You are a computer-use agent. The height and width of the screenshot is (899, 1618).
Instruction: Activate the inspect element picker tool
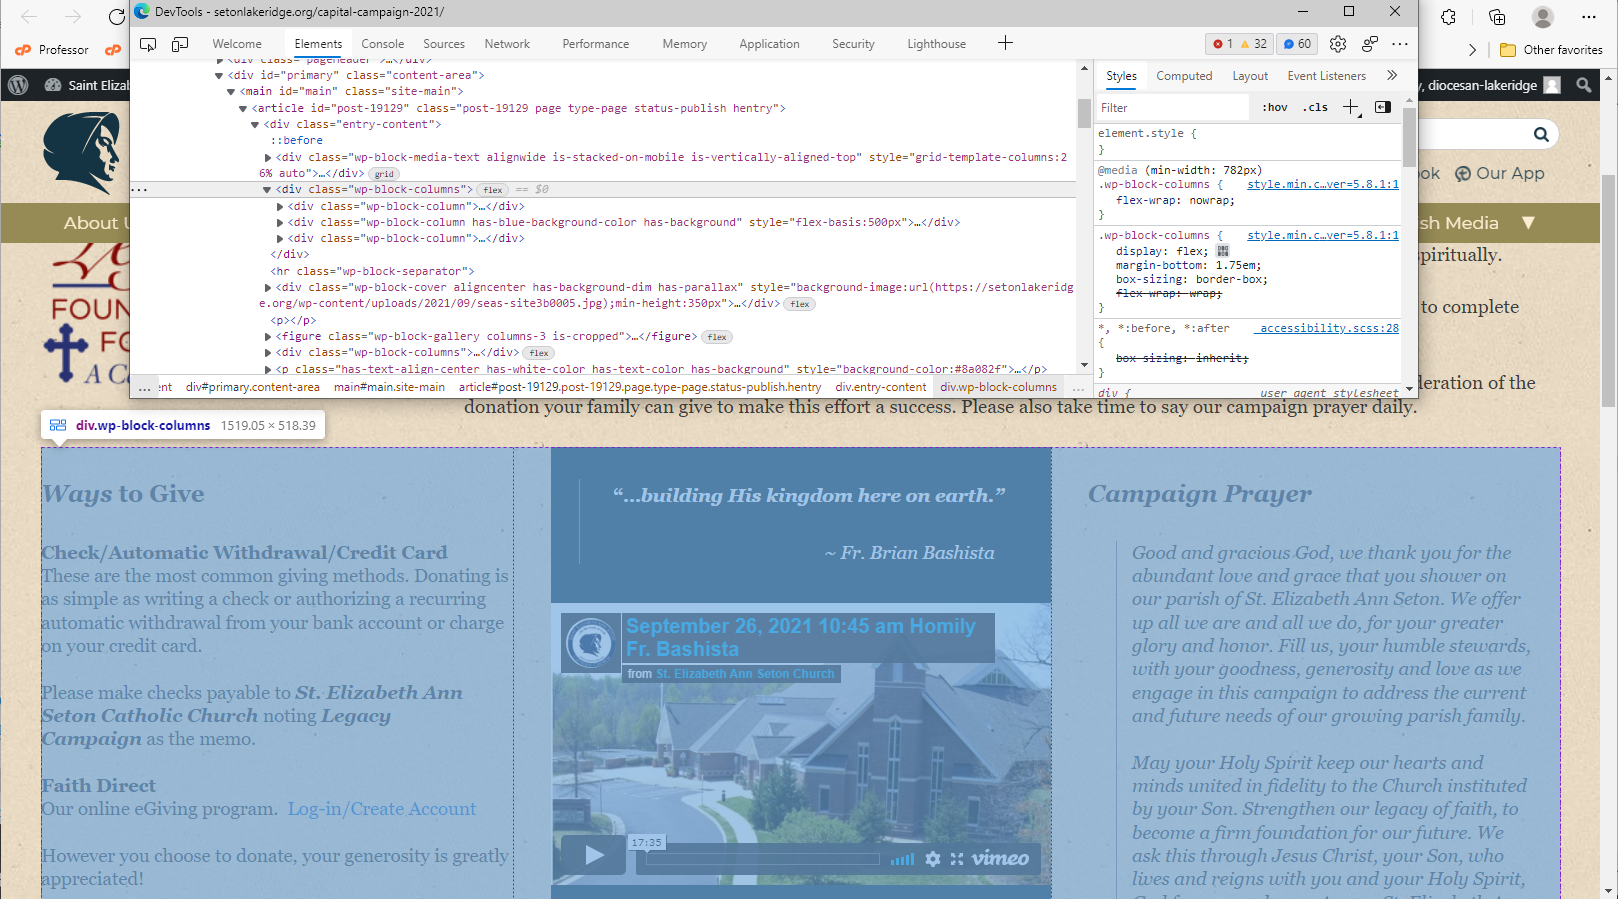pos(148,44)
